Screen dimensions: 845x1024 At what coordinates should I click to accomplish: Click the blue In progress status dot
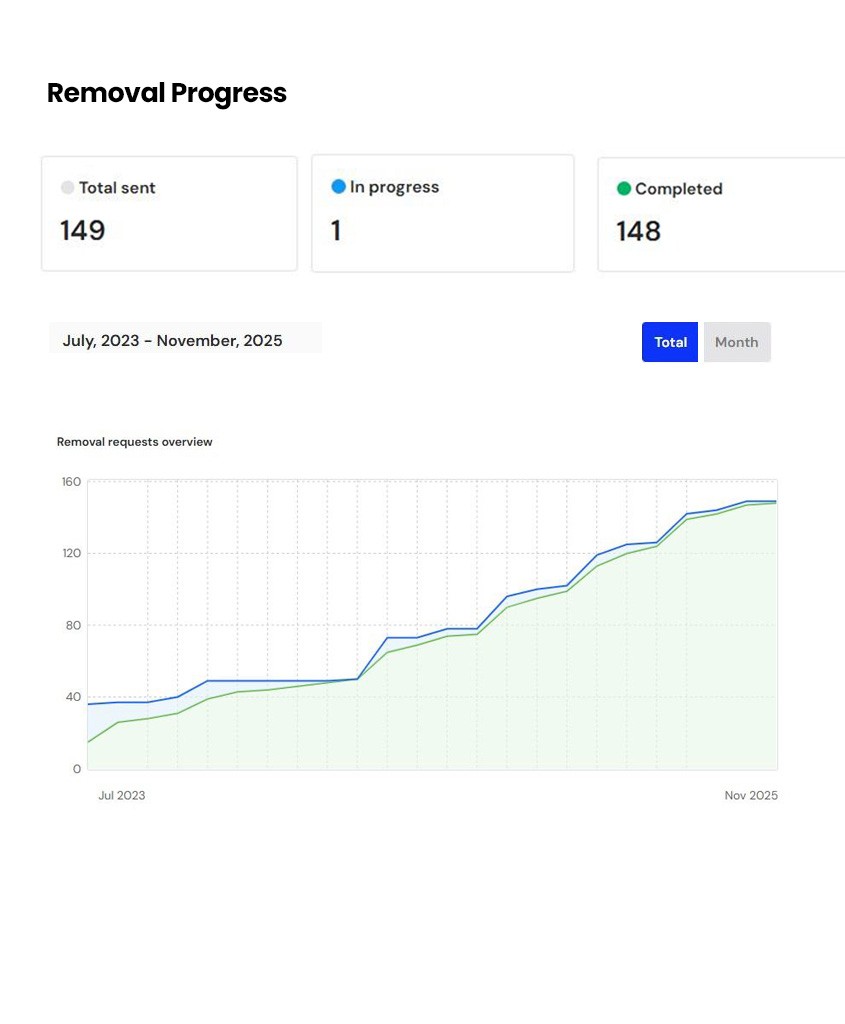click(338, 187)
